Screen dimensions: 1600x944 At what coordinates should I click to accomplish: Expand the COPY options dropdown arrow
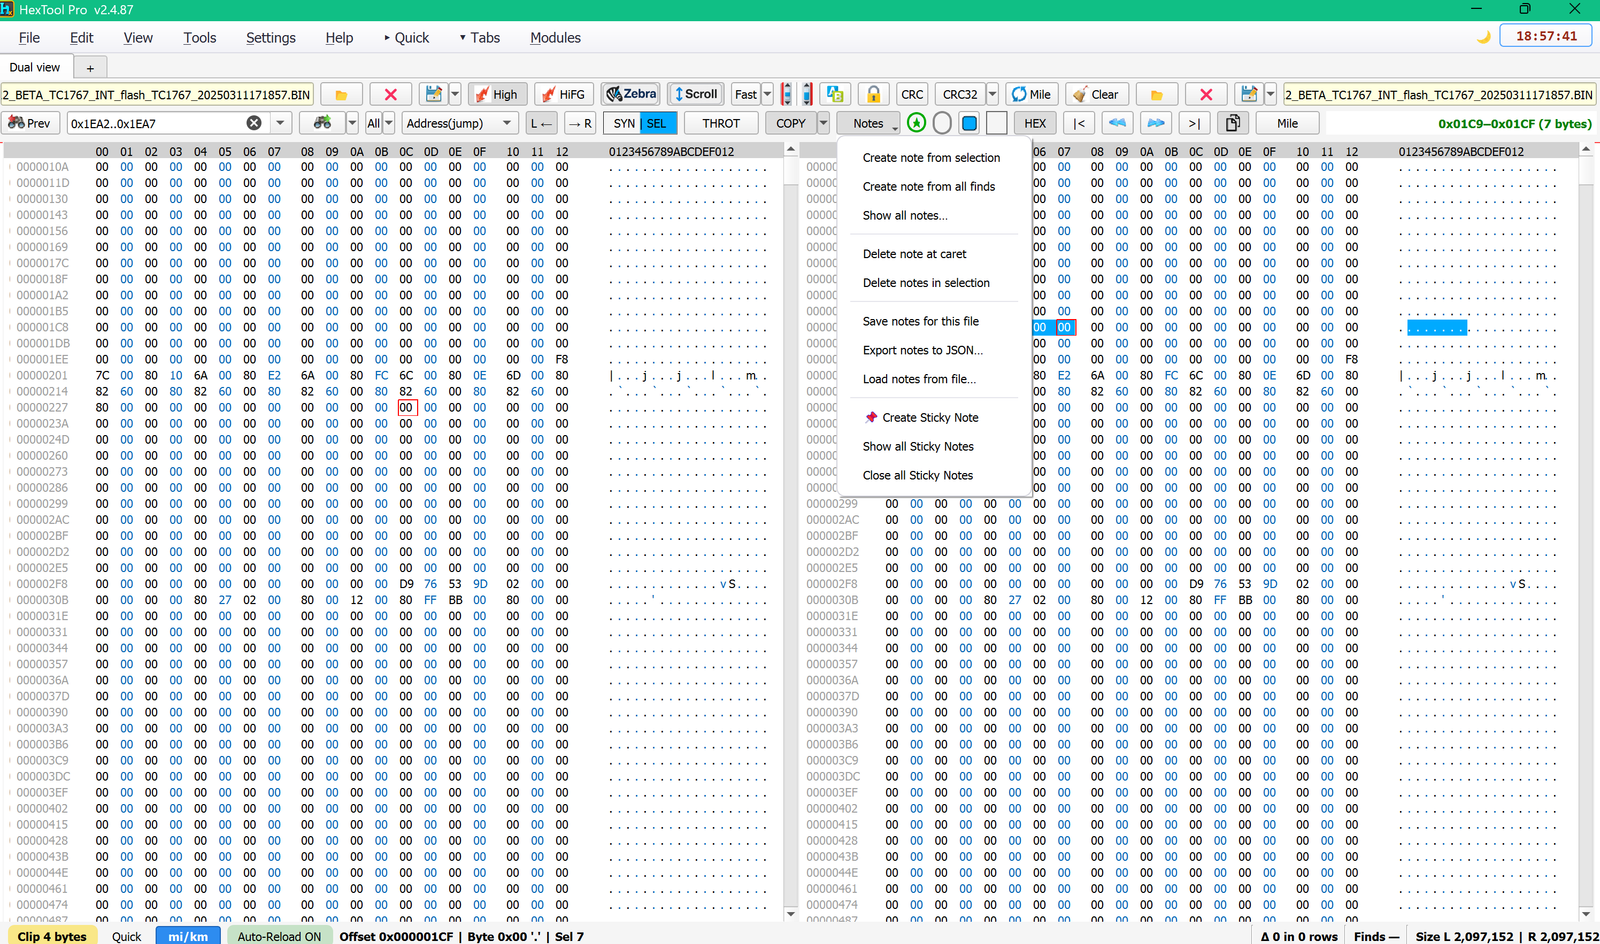coord(823,123)
